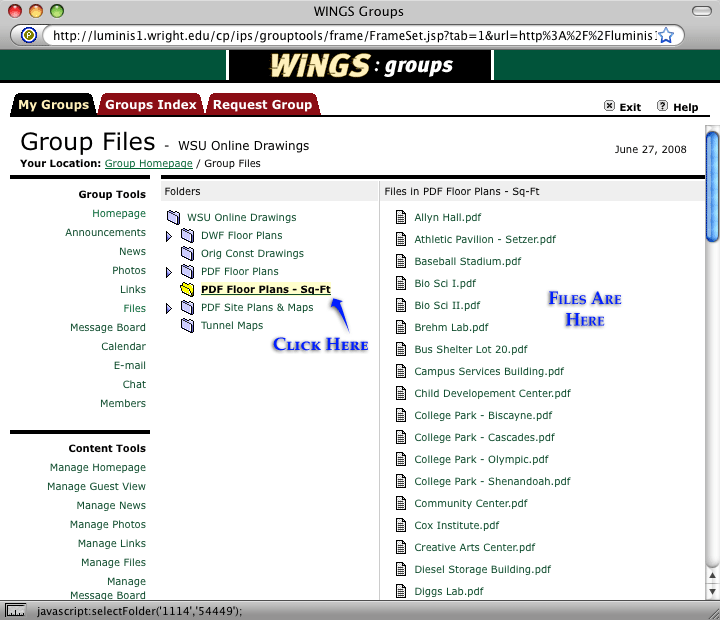Expand the DWF Floor Plans folder
Image resolution: width=720 pixels, height=620 pixels.
(x=169, y=236)
